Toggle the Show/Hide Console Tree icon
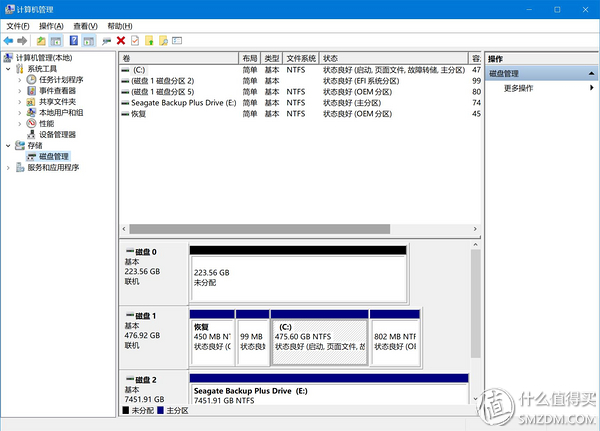 (x=56, y=41)
